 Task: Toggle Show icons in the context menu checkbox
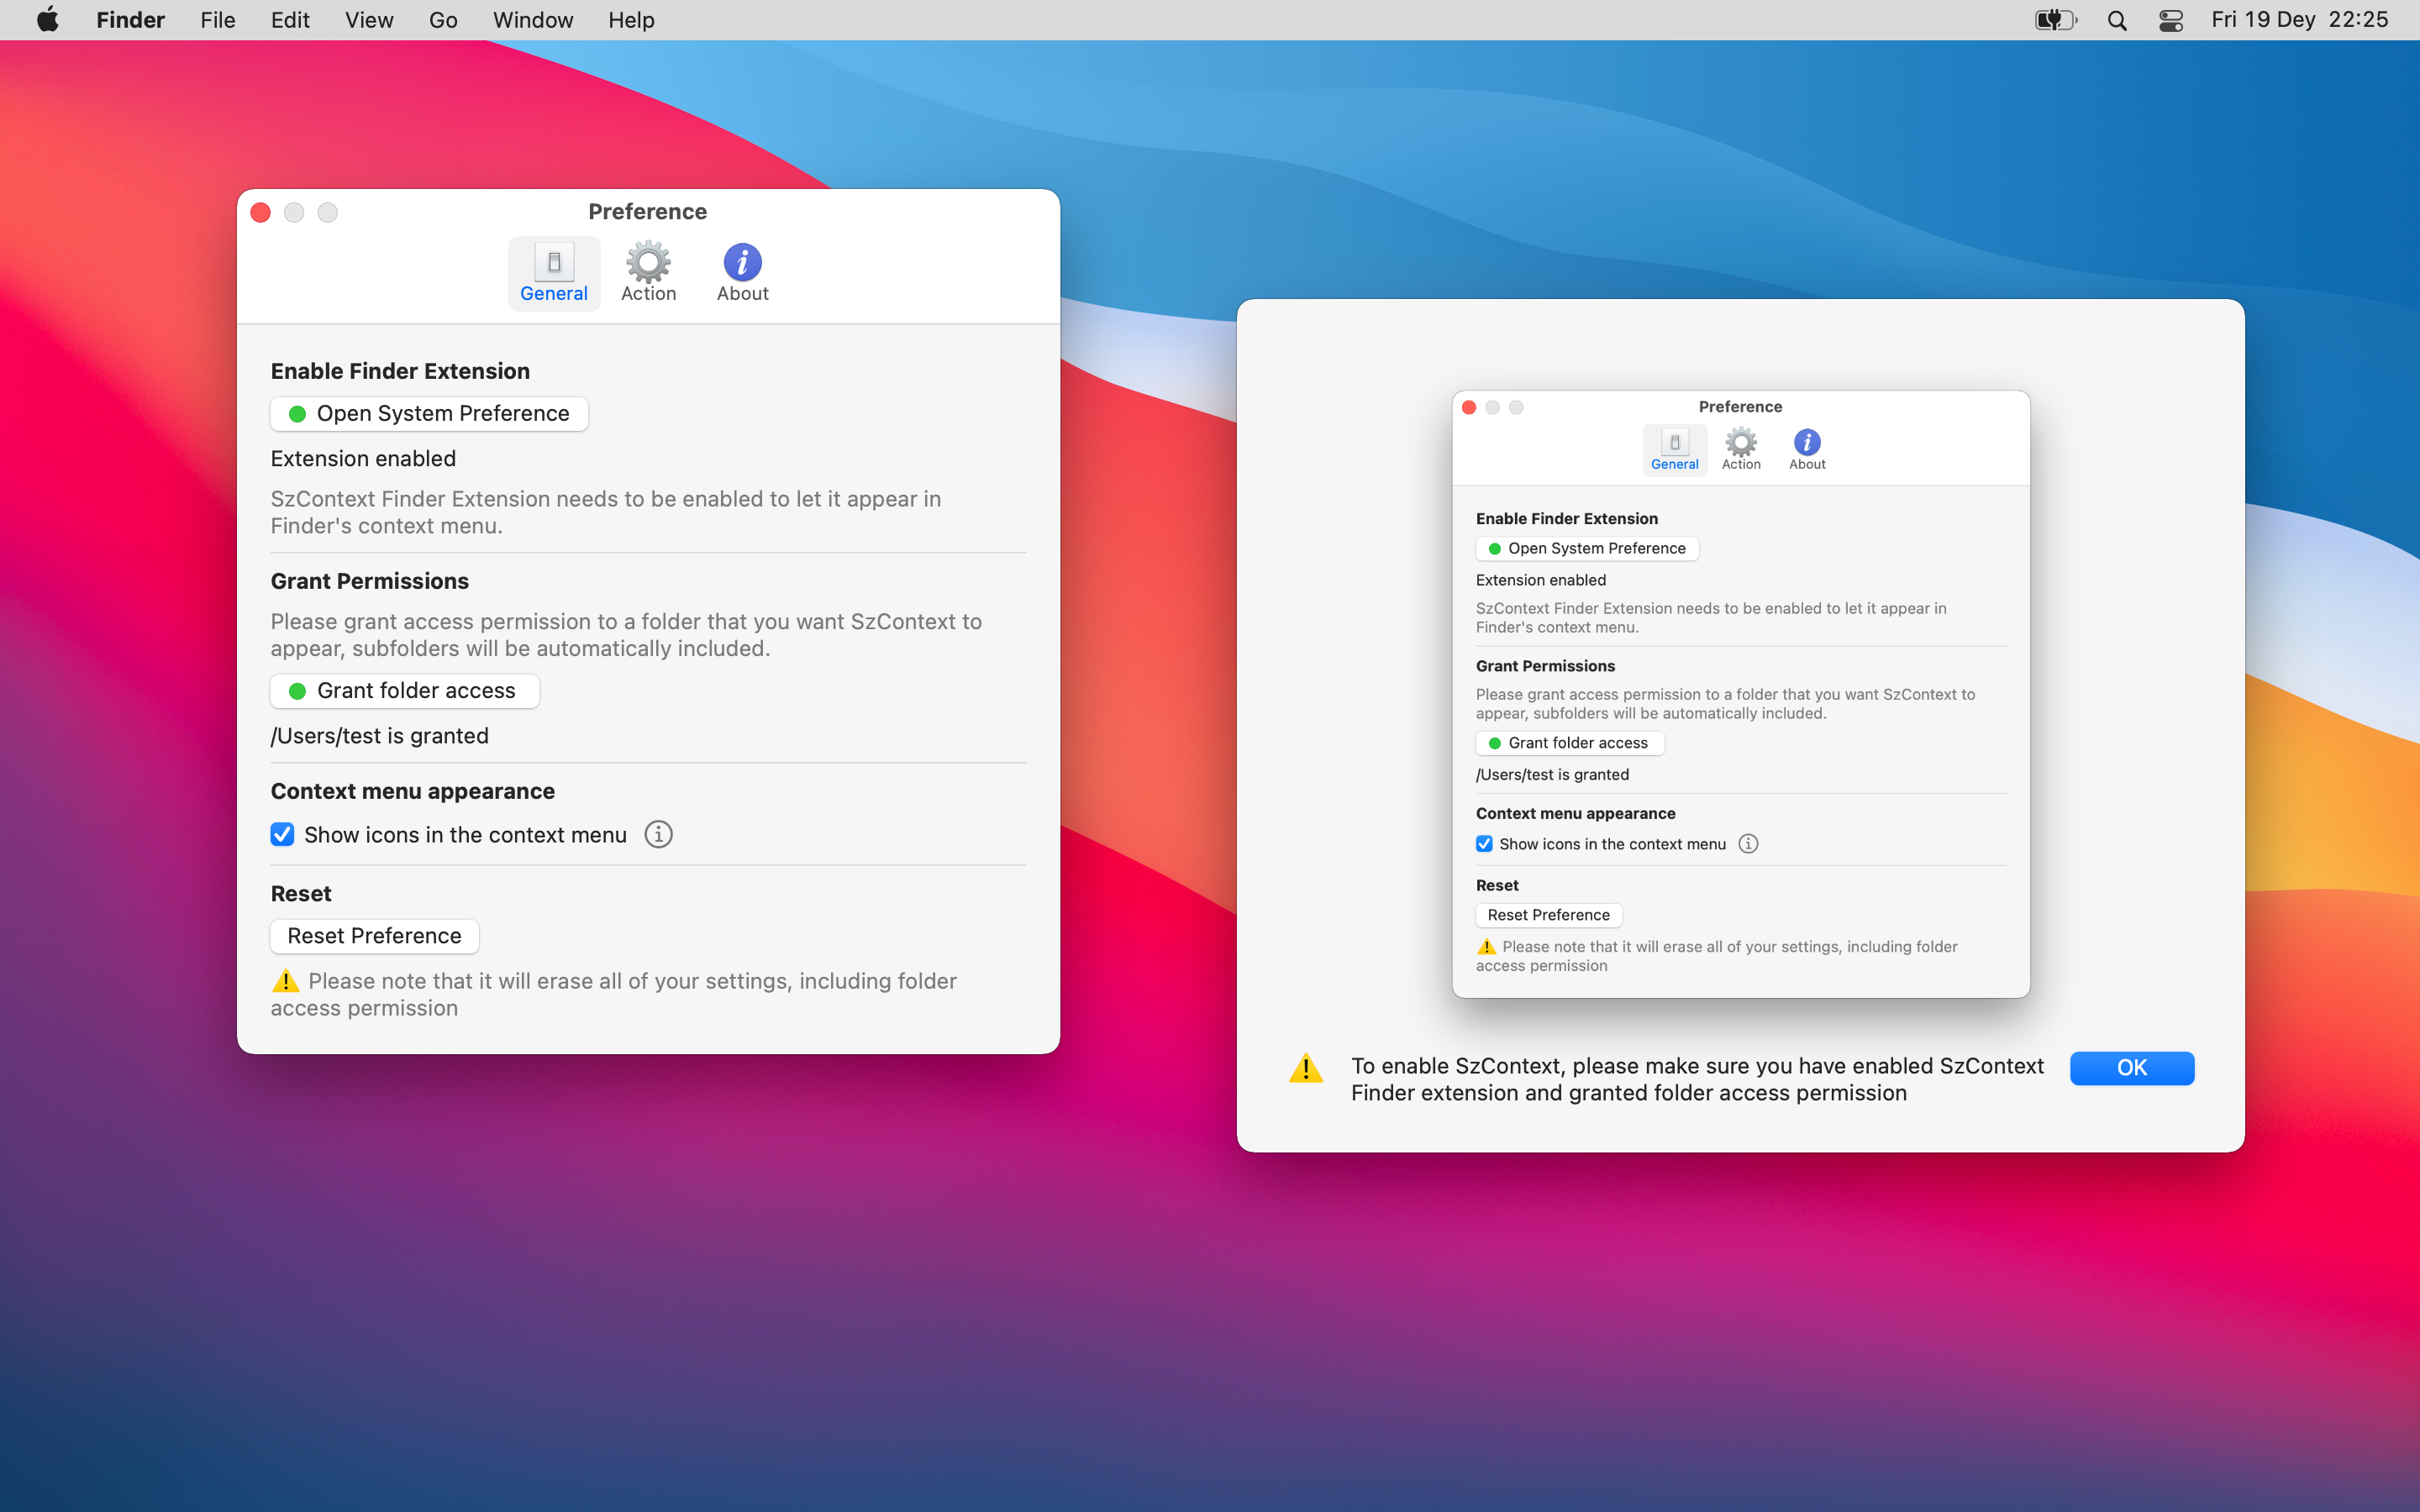pos(283,834)
